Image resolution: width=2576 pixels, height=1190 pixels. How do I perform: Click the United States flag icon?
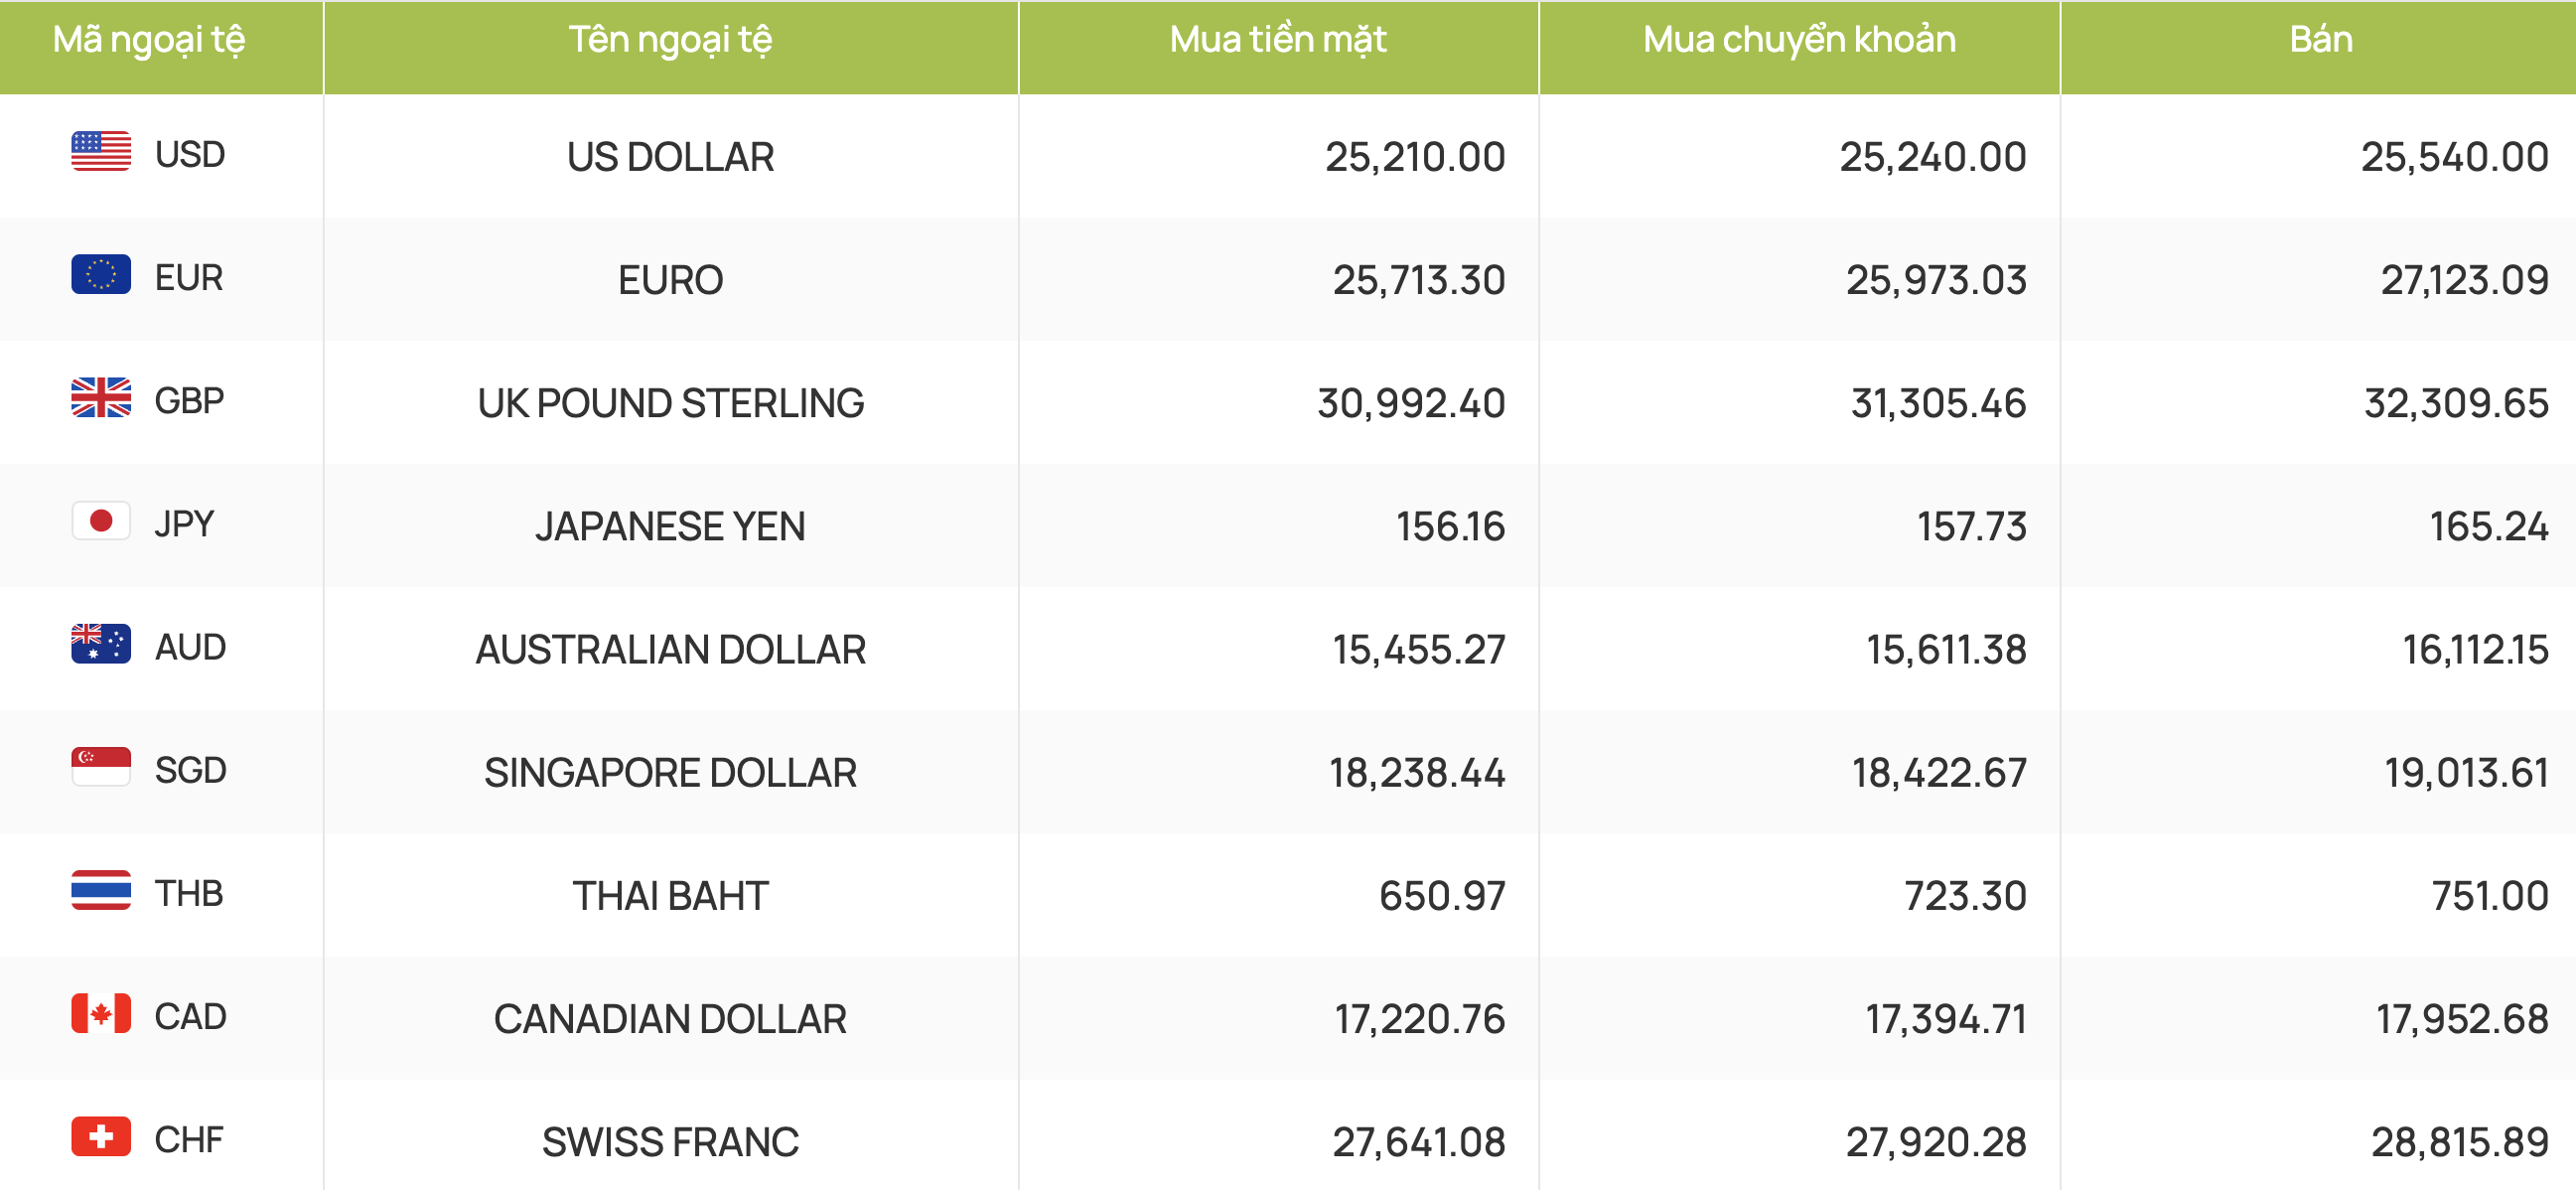click(x=101, y=152)
